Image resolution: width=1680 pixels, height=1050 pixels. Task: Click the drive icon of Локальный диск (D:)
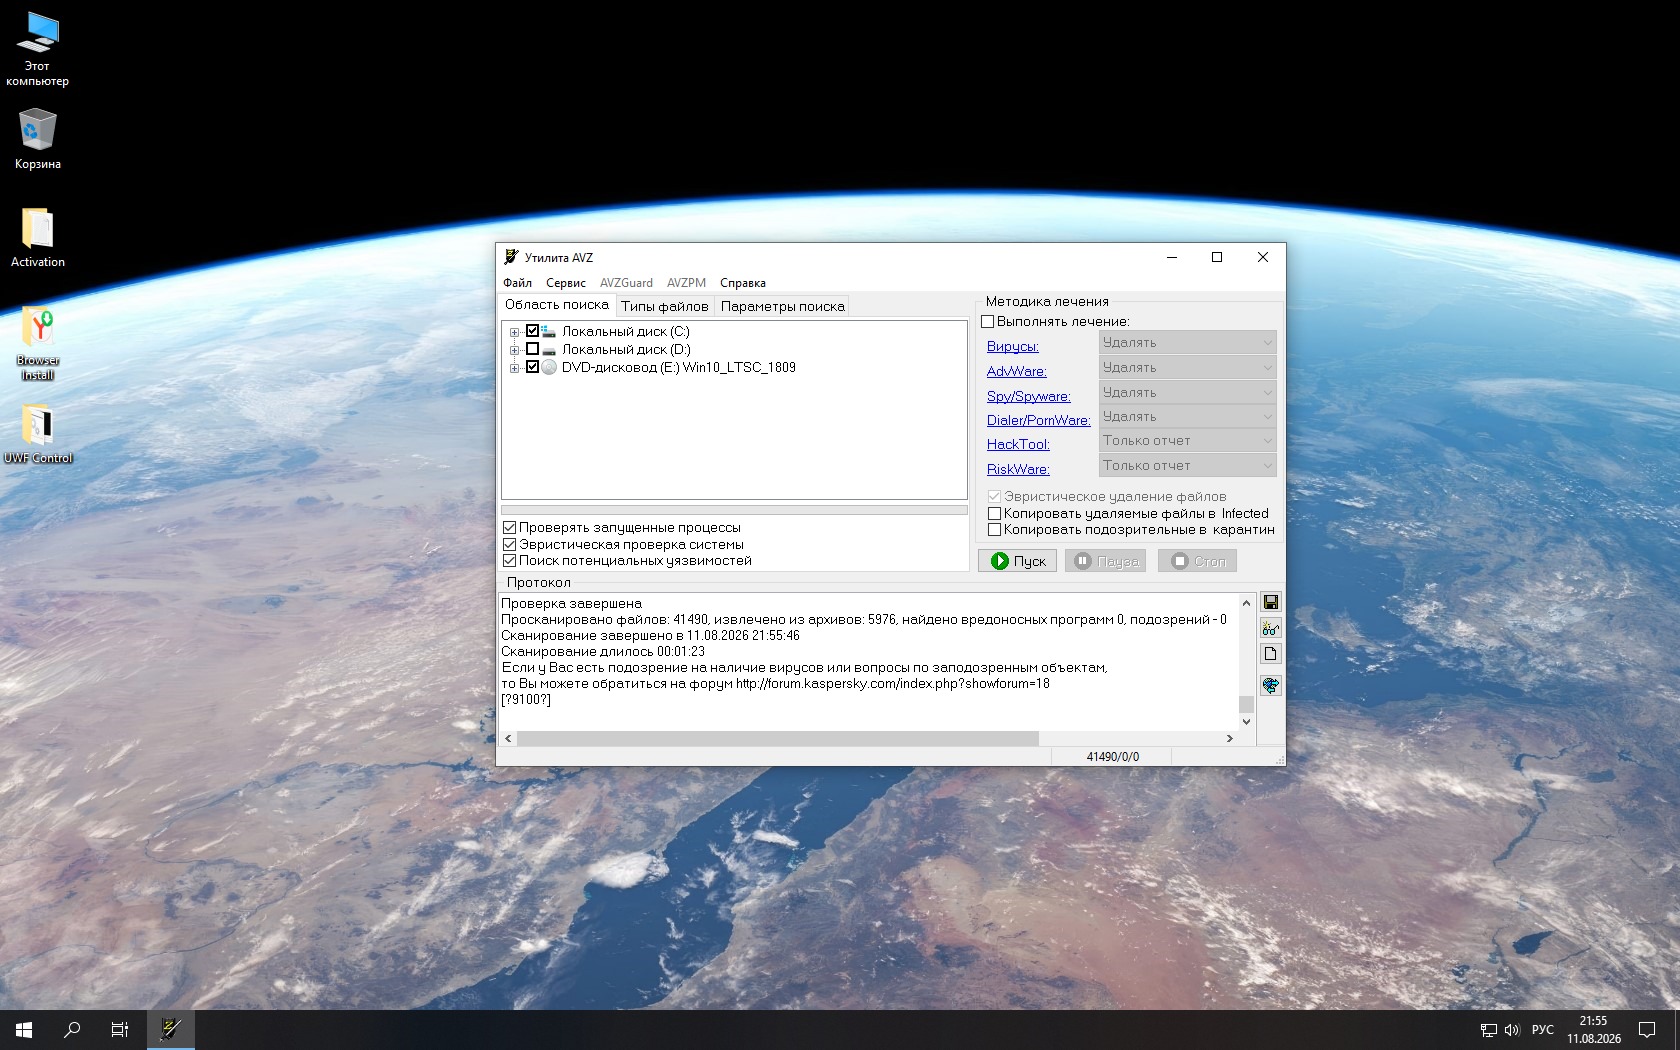coord(549,349)
